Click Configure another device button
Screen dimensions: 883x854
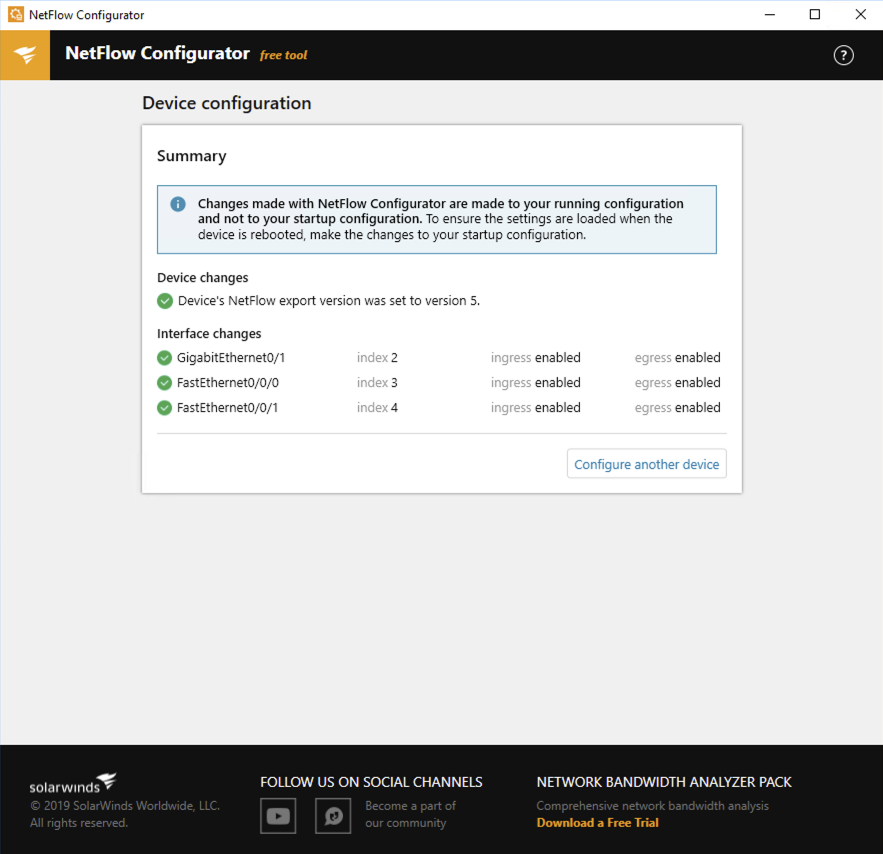(x=646, y=464)
